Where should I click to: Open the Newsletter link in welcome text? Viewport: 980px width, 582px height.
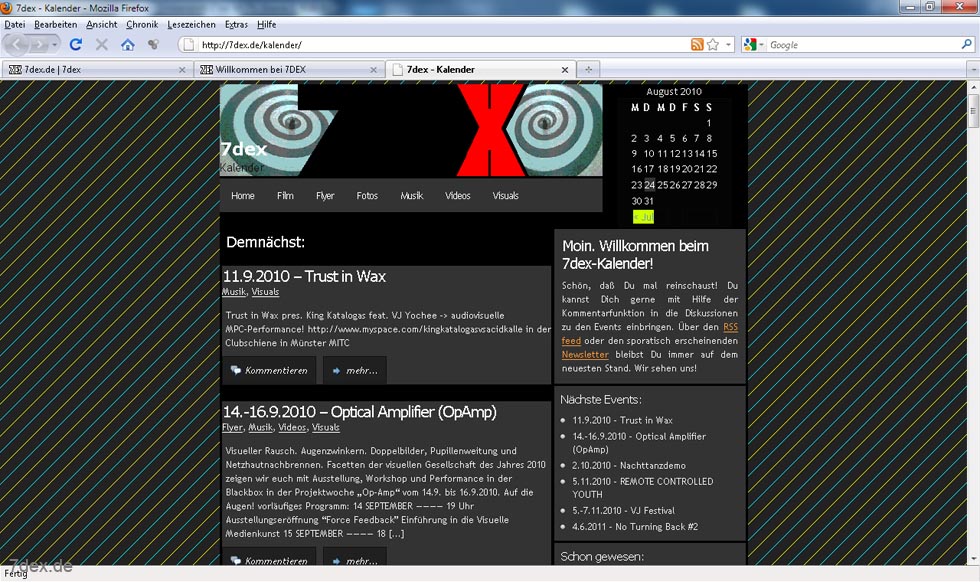pos(585,354)
